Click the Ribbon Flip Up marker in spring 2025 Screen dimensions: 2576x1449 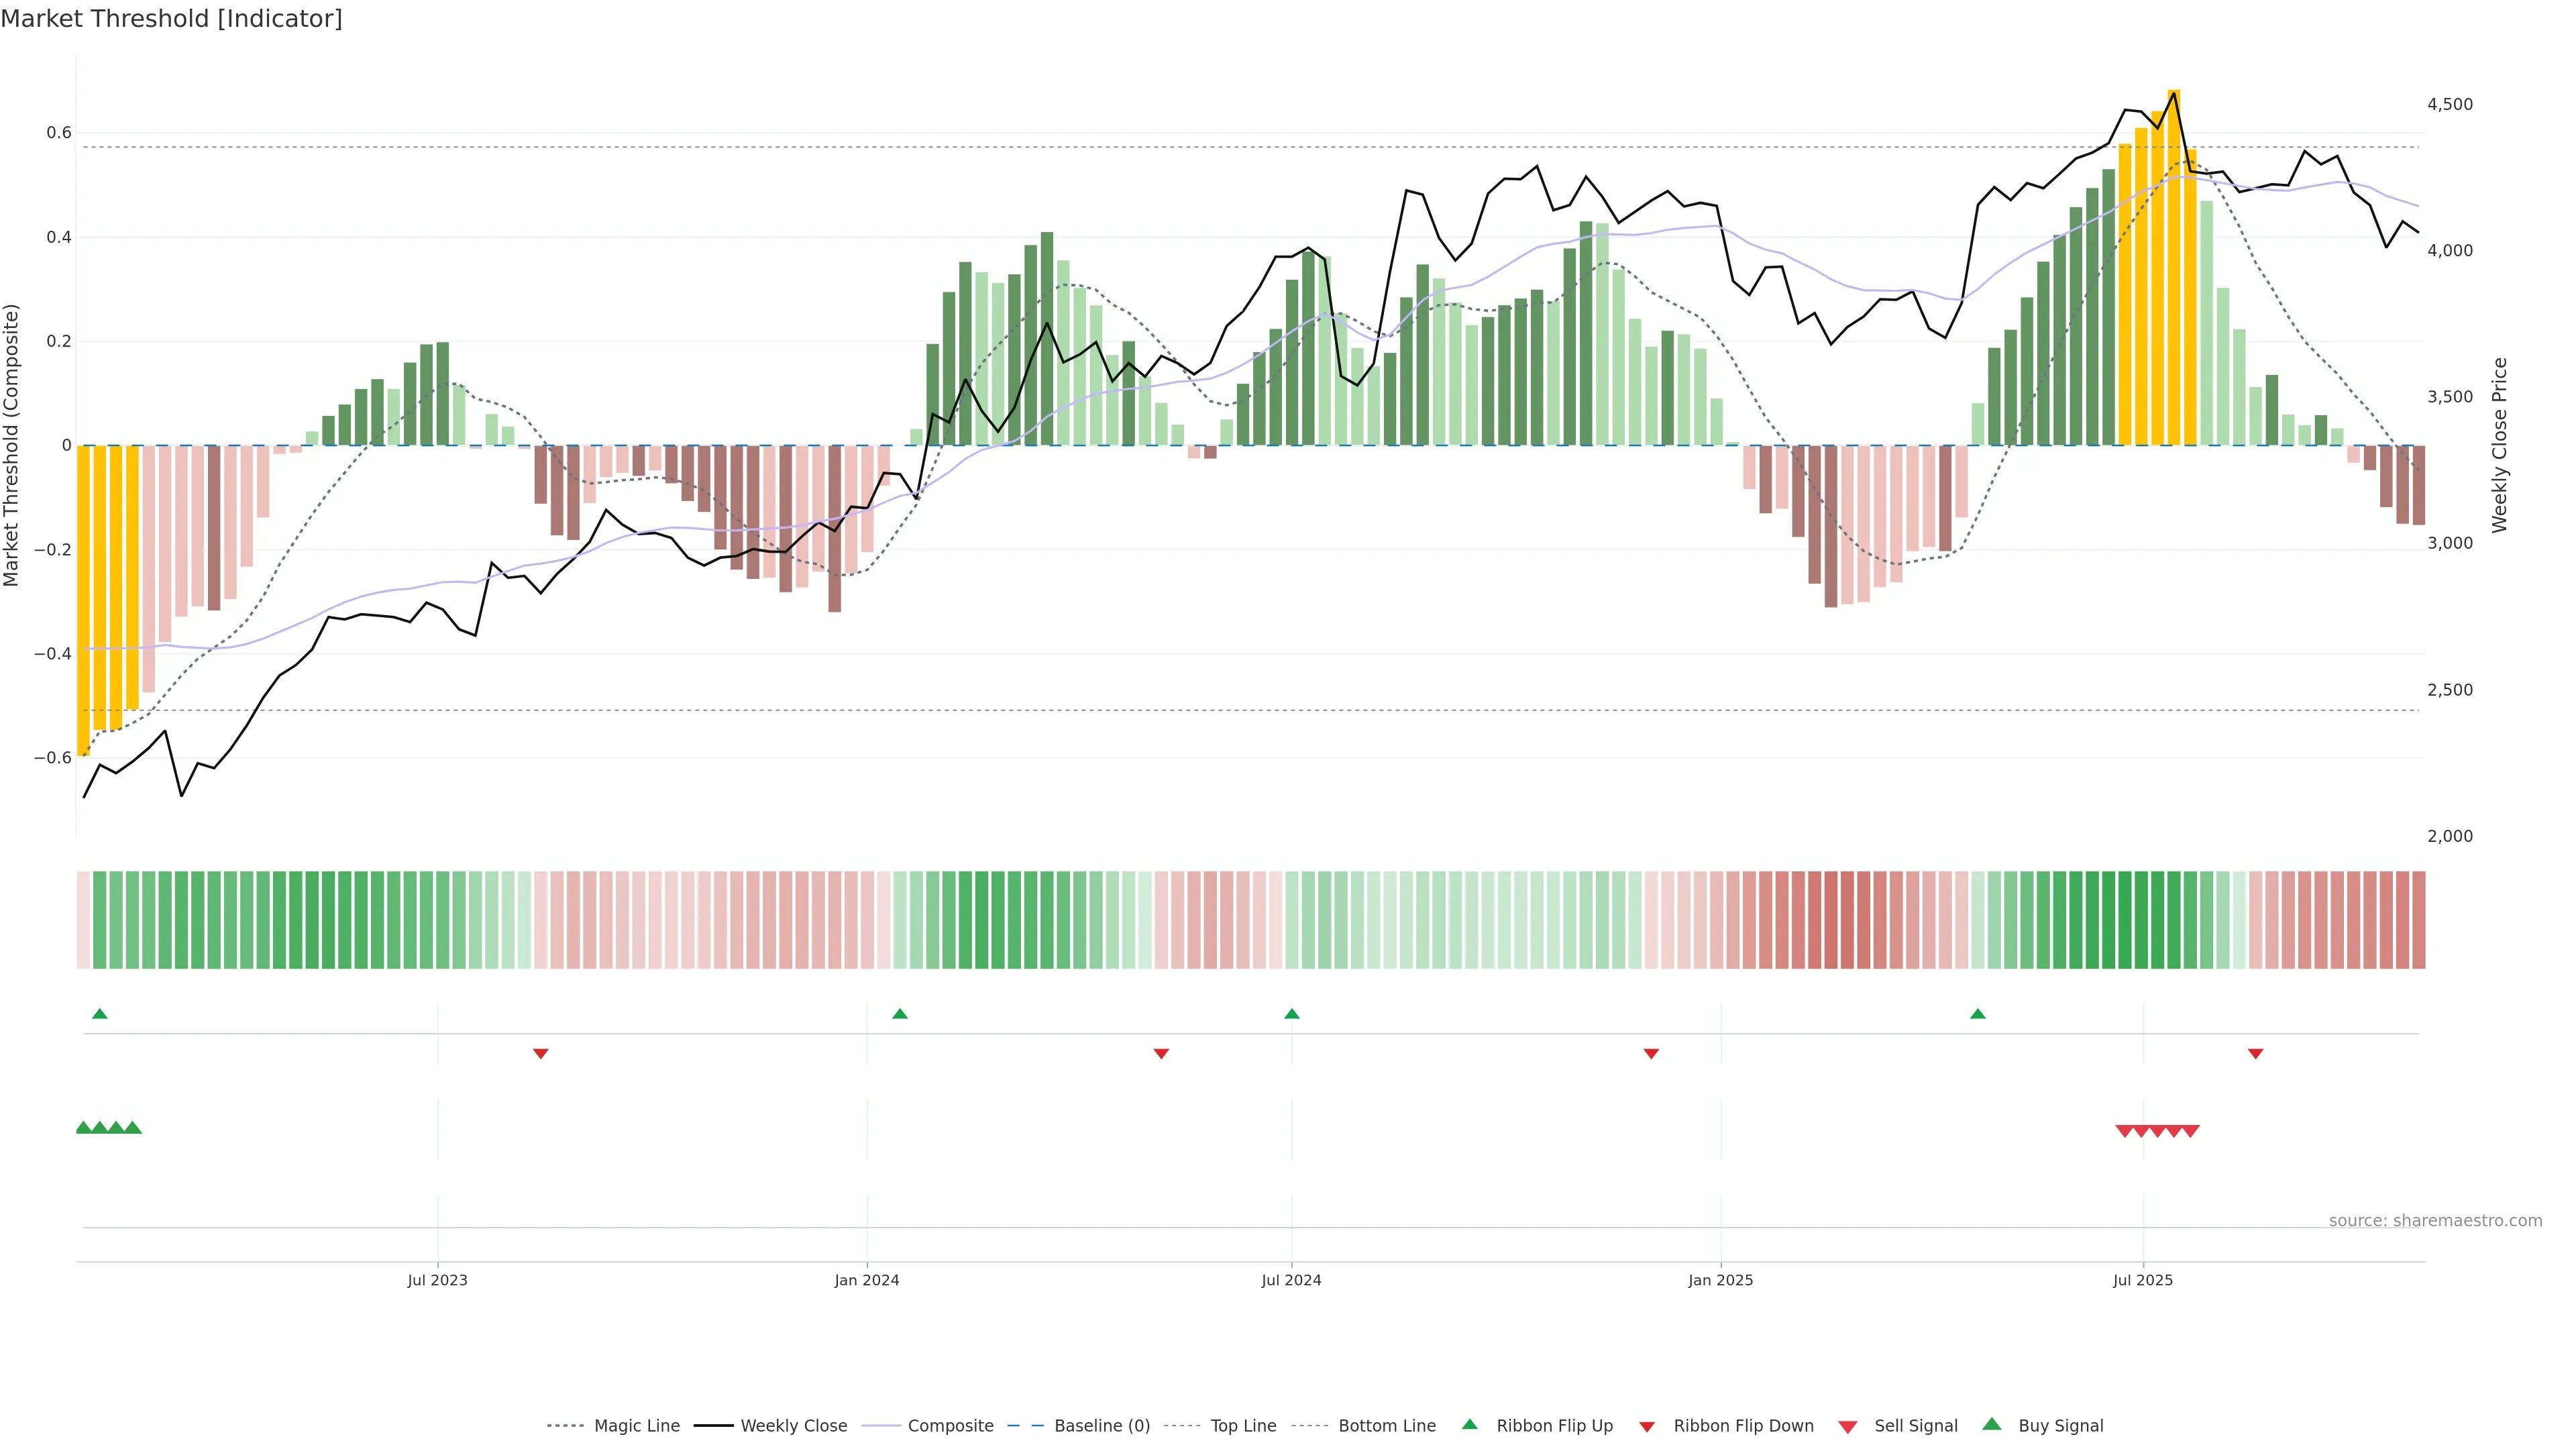click(x=1977, y=1014)
